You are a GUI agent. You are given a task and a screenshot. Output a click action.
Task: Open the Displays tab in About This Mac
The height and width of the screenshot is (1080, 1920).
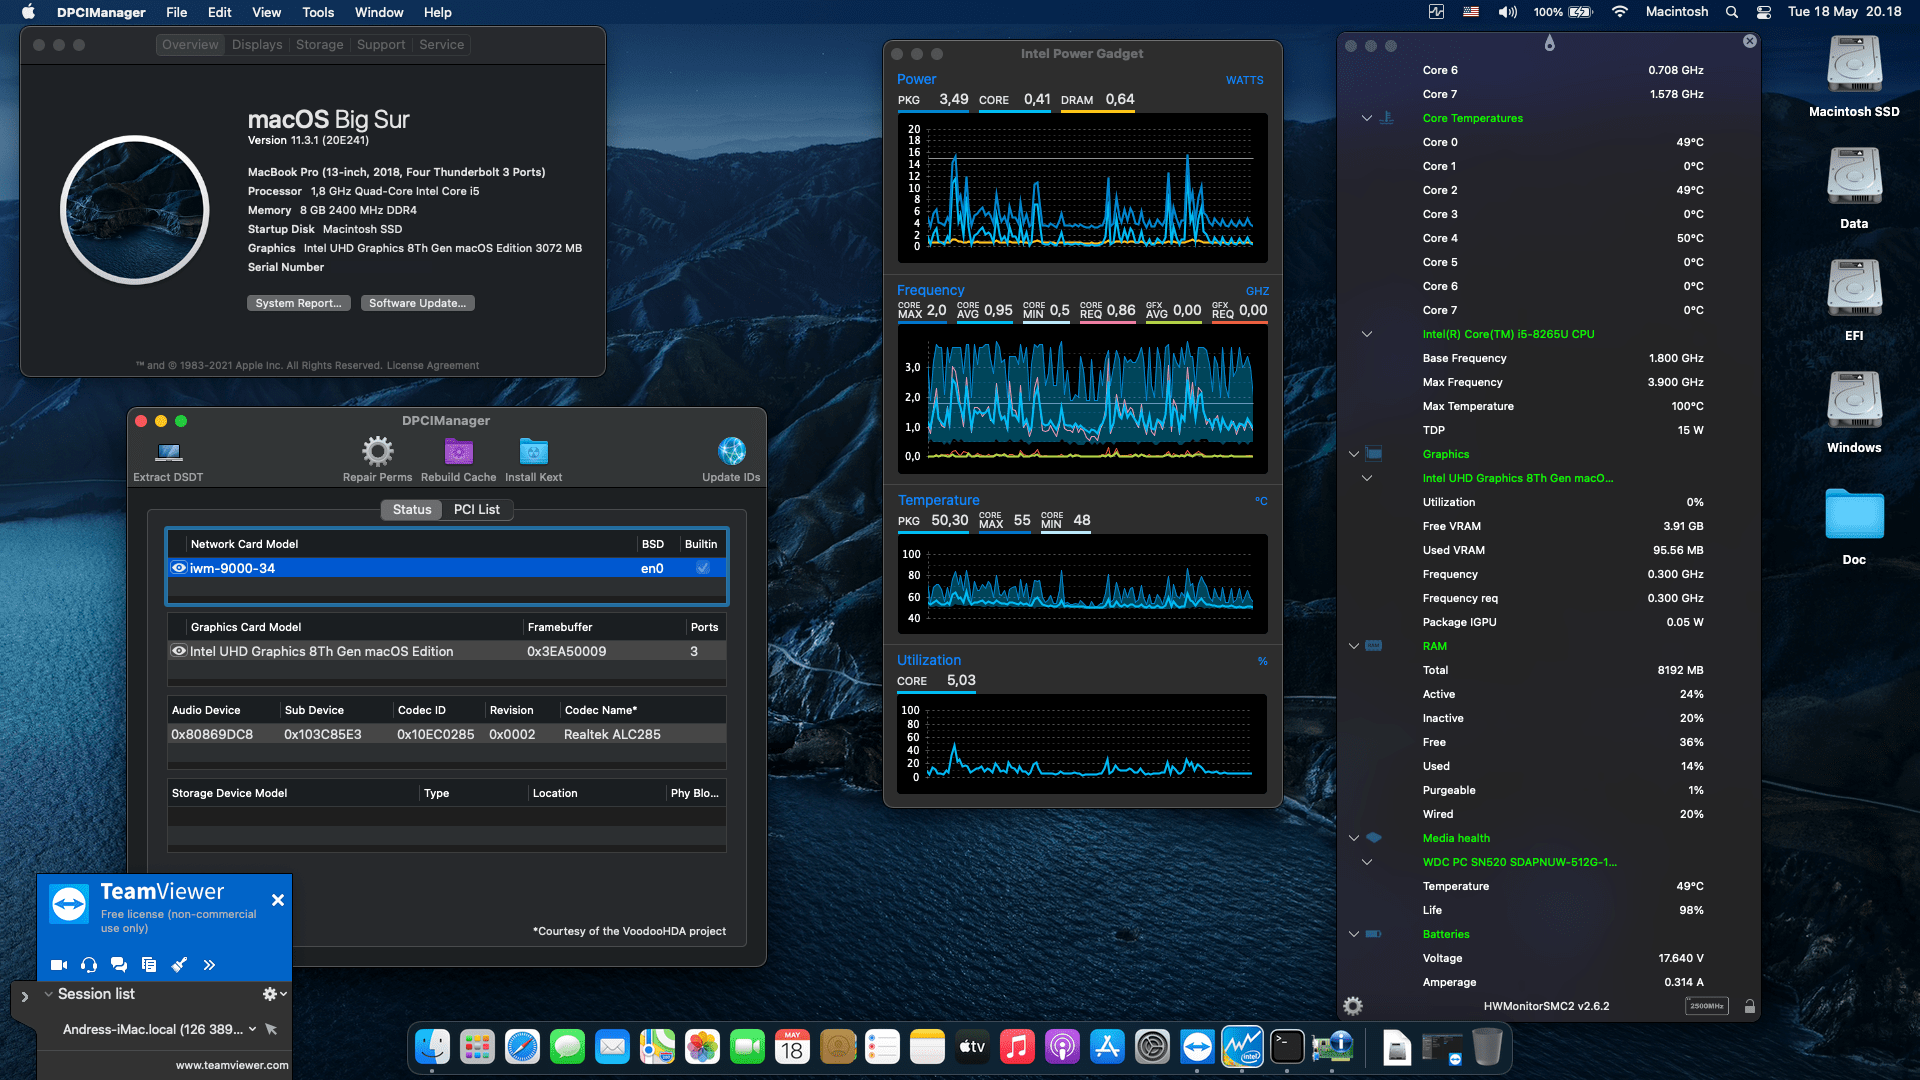[257, 45]
